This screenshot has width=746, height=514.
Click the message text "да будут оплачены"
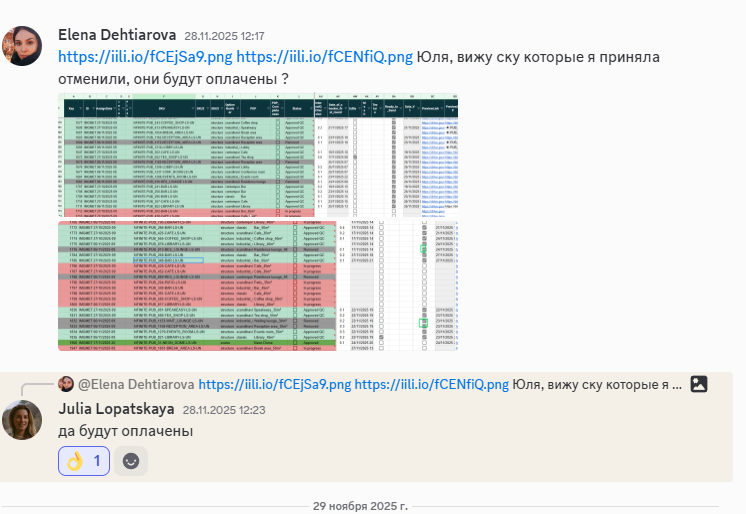pyautogui.click(x=126, y=431)
